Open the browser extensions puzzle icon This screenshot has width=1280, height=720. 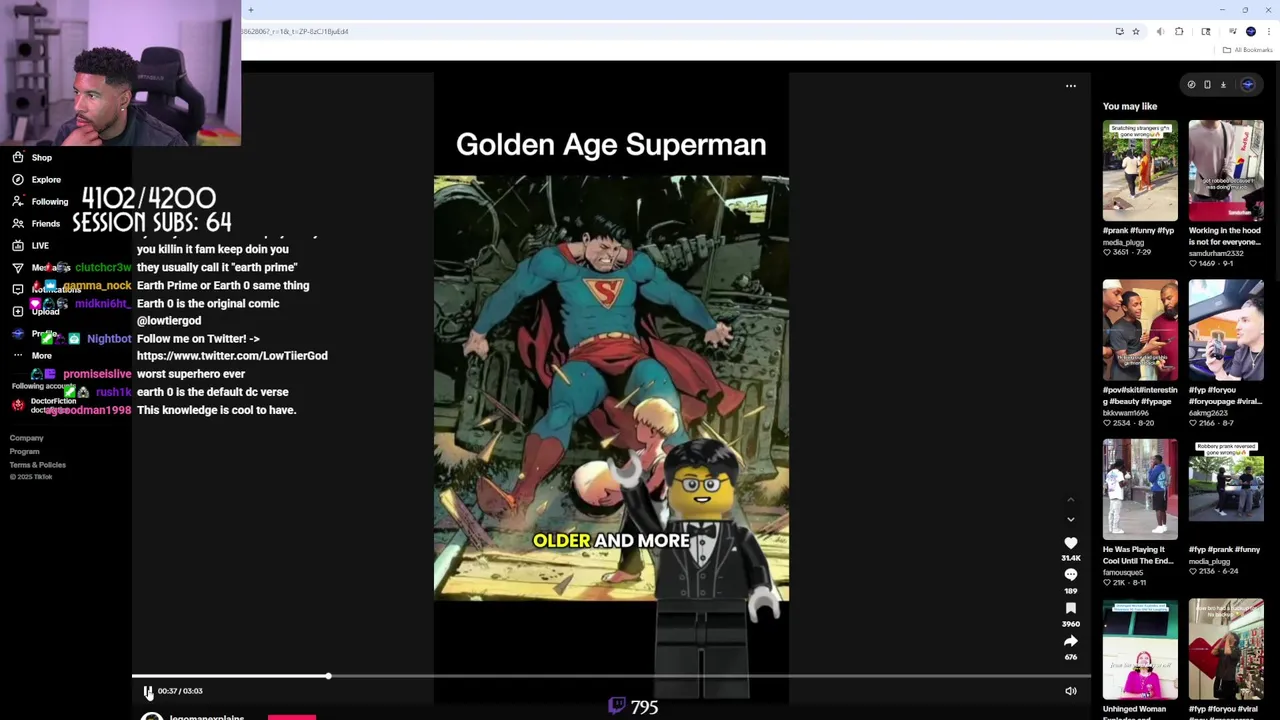(1179, 32)
